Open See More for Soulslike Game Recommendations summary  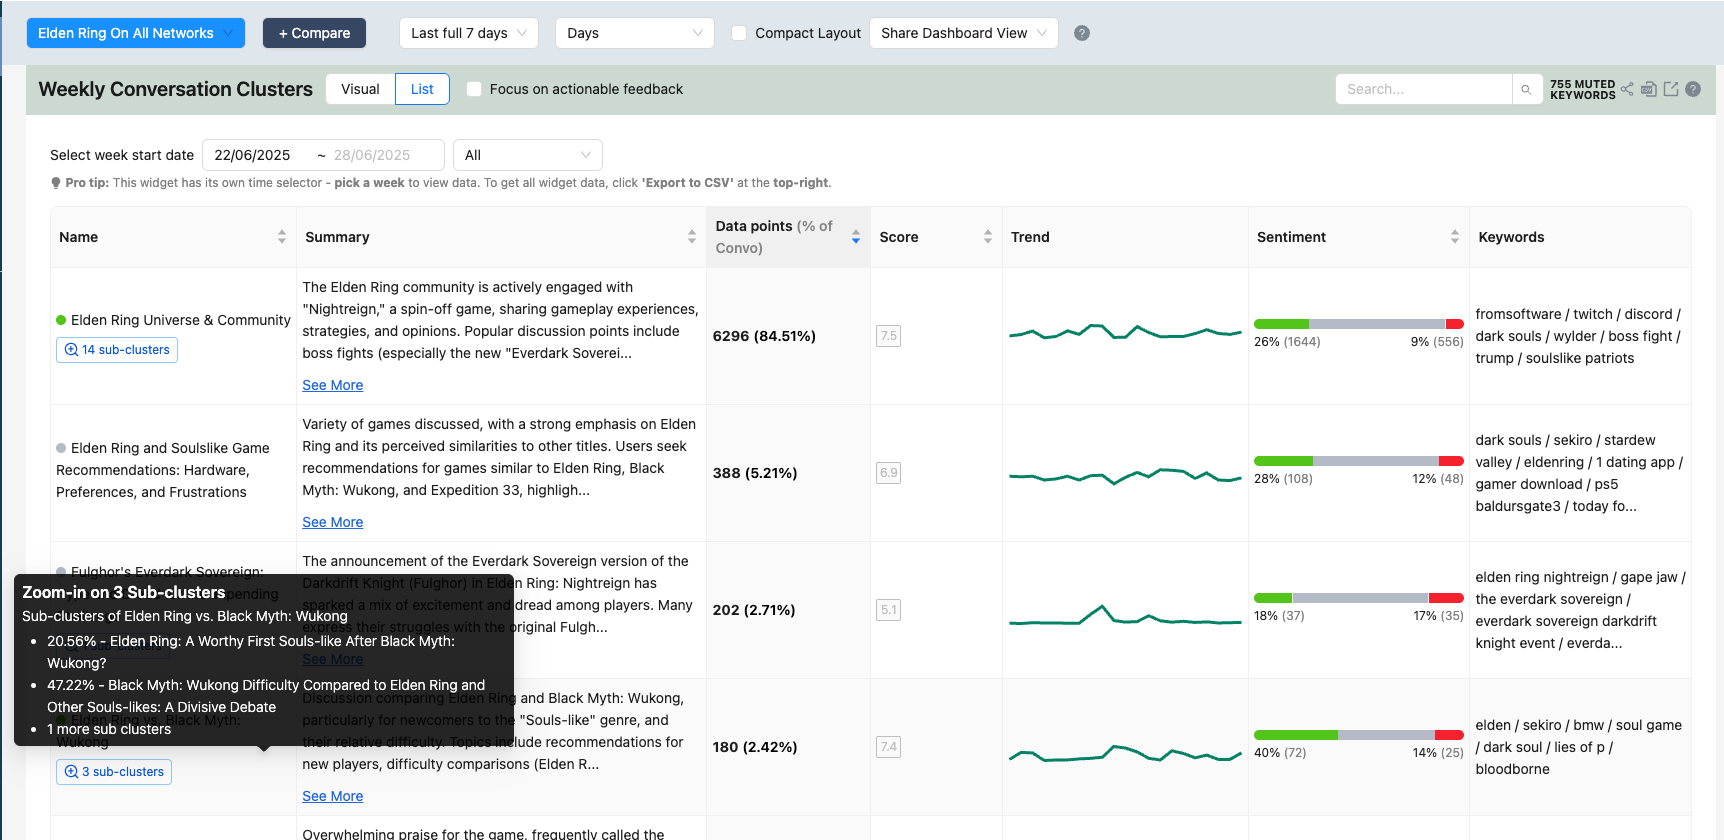pos(333,522)
